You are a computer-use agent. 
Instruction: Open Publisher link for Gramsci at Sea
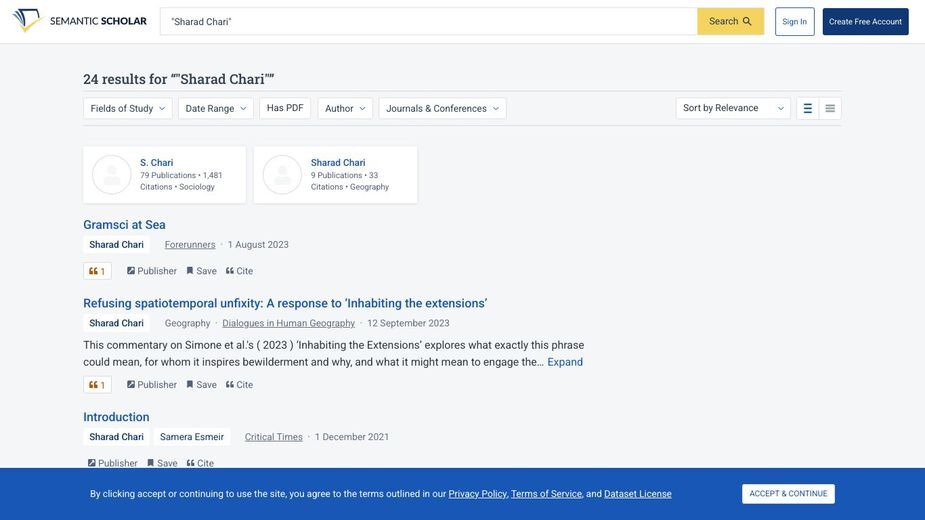(152, 271)
